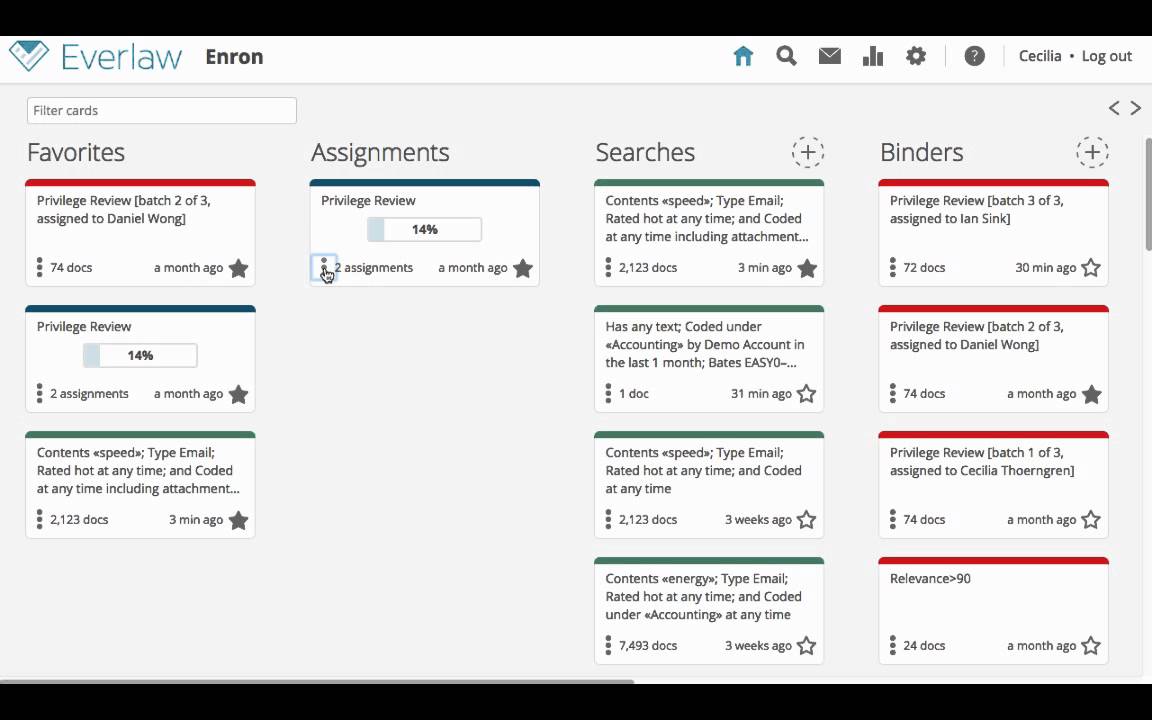Open Searches card Coded under Accounting by Demo Account
1152x720 pixels.
(705, 345)
